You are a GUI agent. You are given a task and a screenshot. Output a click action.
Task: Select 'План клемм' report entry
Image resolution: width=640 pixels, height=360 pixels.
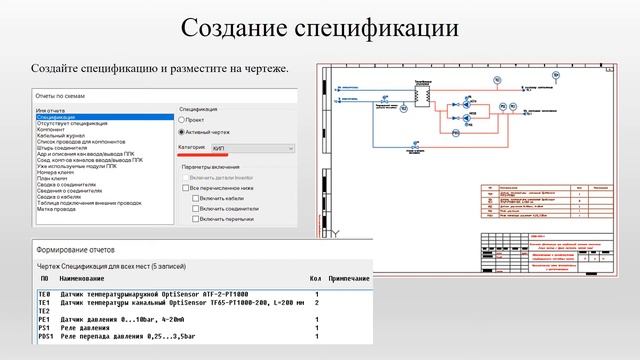(x=52, y=178)
